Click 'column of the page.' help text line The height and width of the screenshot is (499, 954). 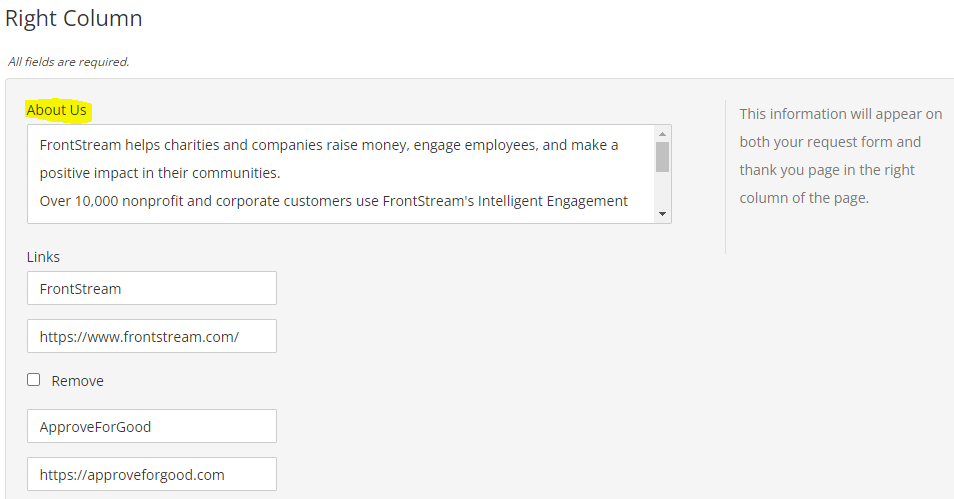tap(804, 198)
